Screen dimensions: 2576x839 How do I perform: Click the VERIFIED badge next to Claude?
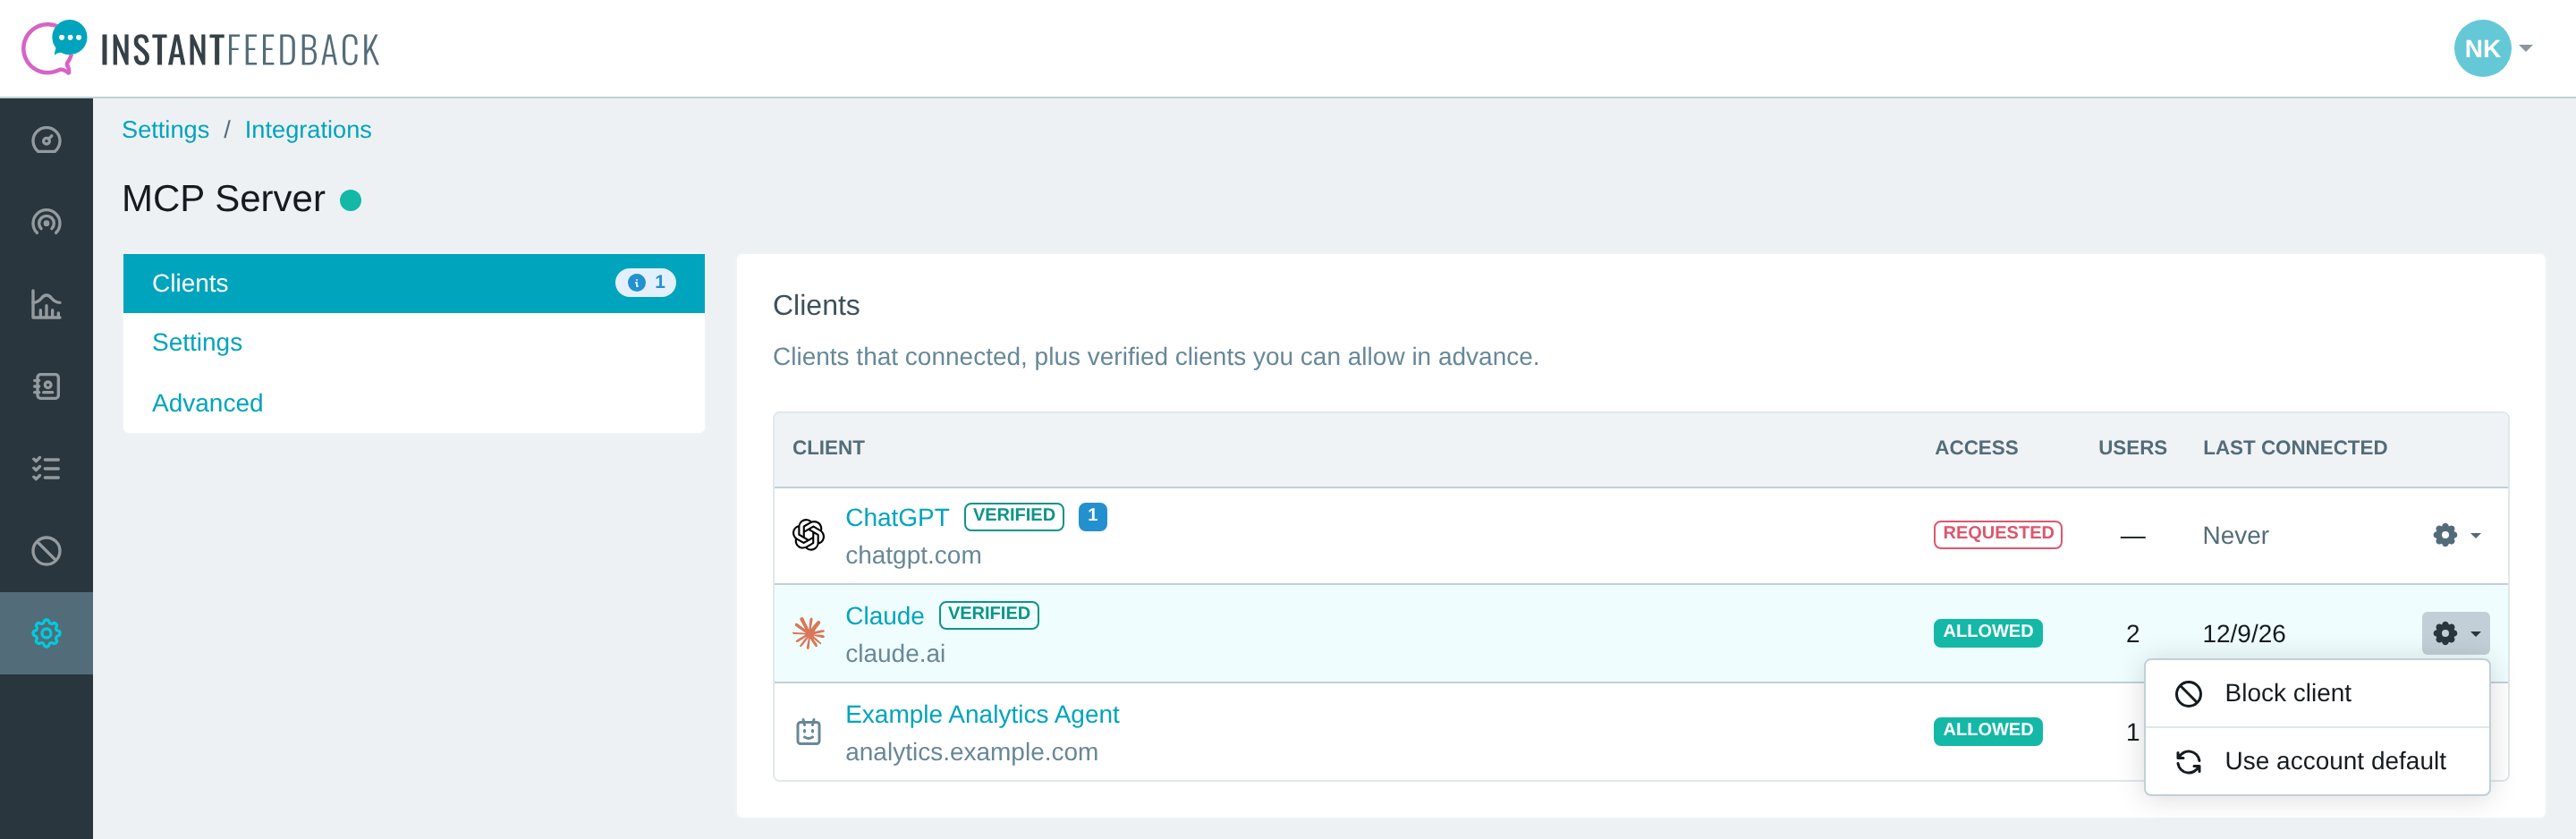tap(988, 614)
